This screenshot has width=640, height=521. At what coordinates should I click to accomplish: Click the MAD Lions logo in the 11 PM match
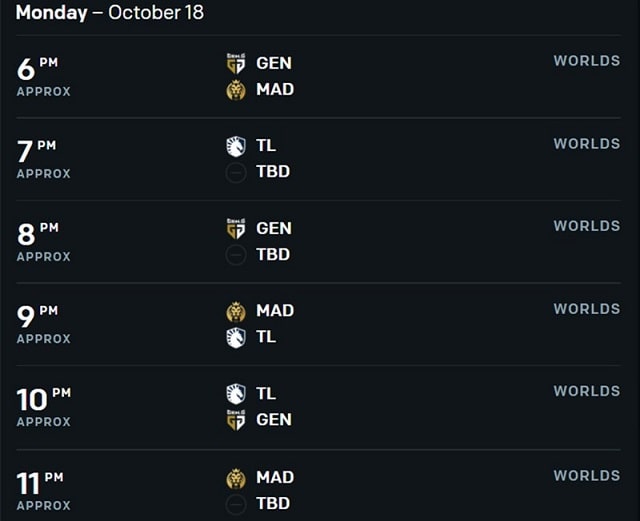click(x=236, y=478)
